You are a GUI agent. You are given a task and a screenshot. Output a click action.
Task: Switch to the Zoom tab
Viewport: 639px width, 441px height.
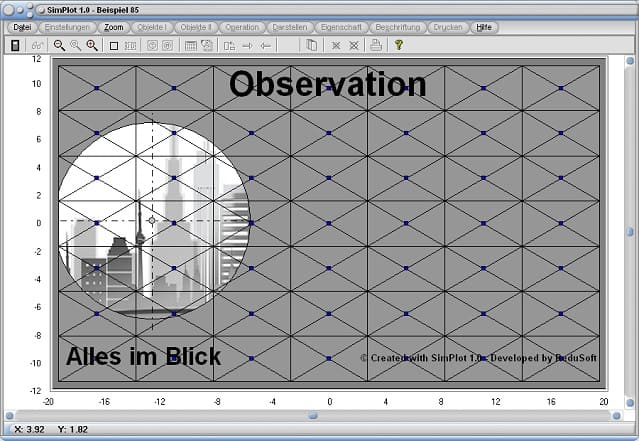coord(114,27)
